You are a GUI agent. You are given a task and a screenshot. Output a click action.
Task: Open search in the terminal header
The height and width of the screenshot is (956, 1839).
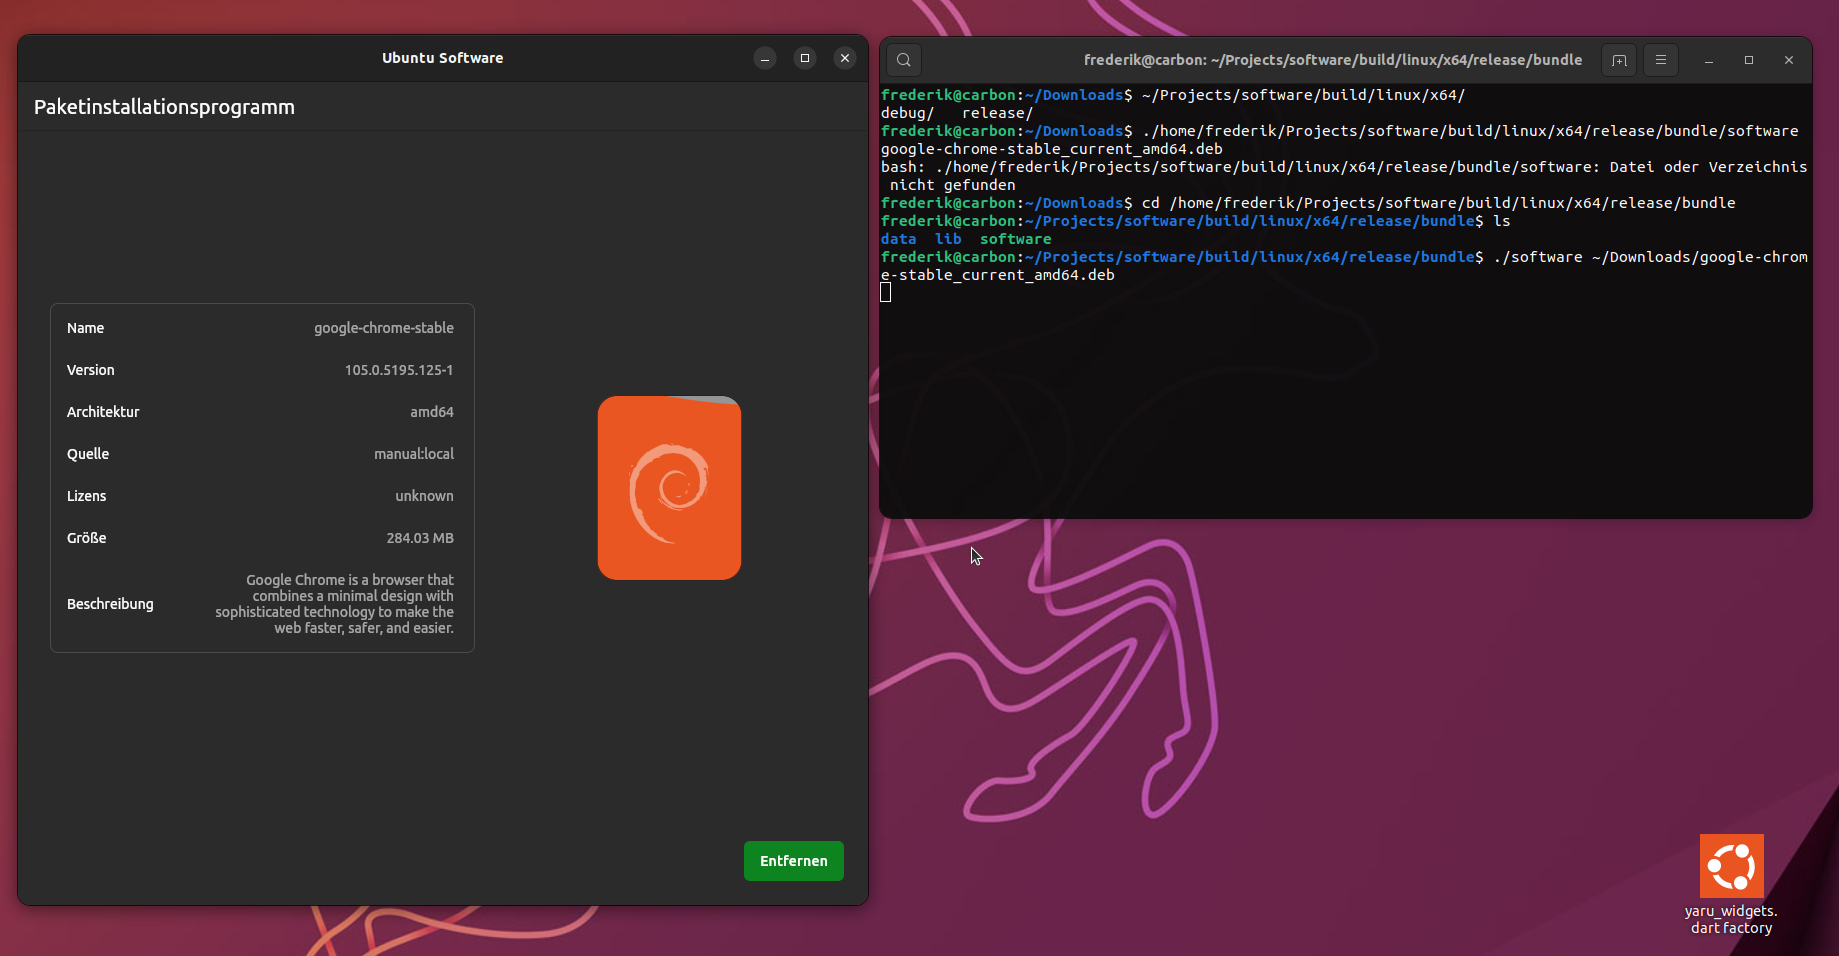click(x=904, y=60)
